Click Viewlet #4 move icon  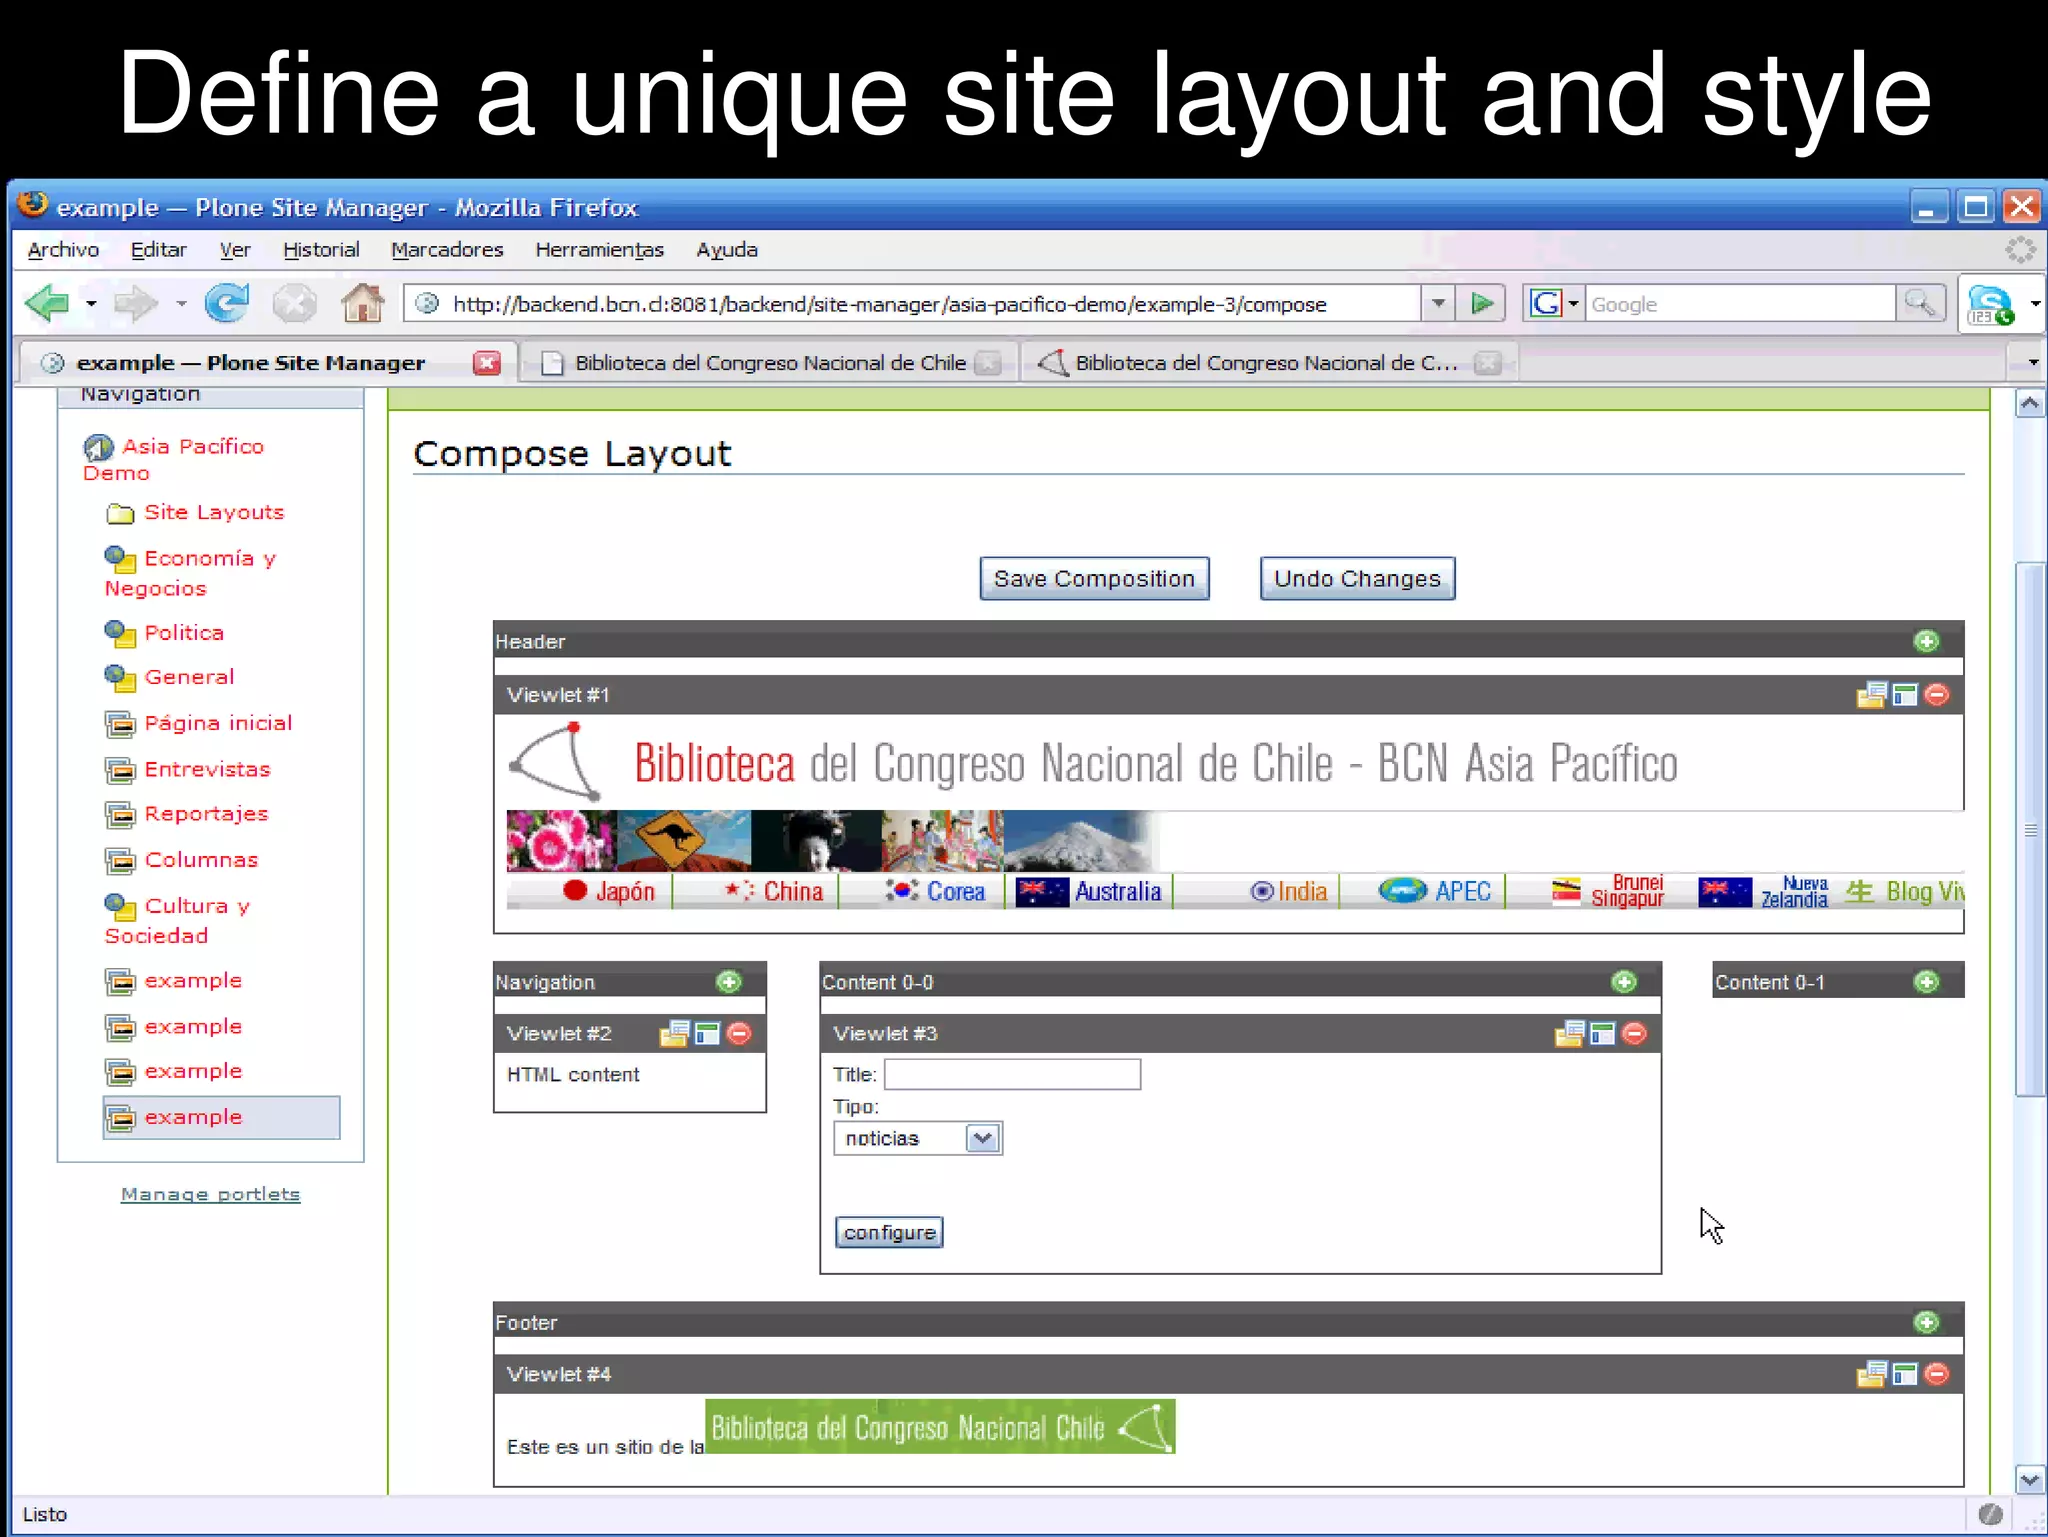point(1871,1374)
